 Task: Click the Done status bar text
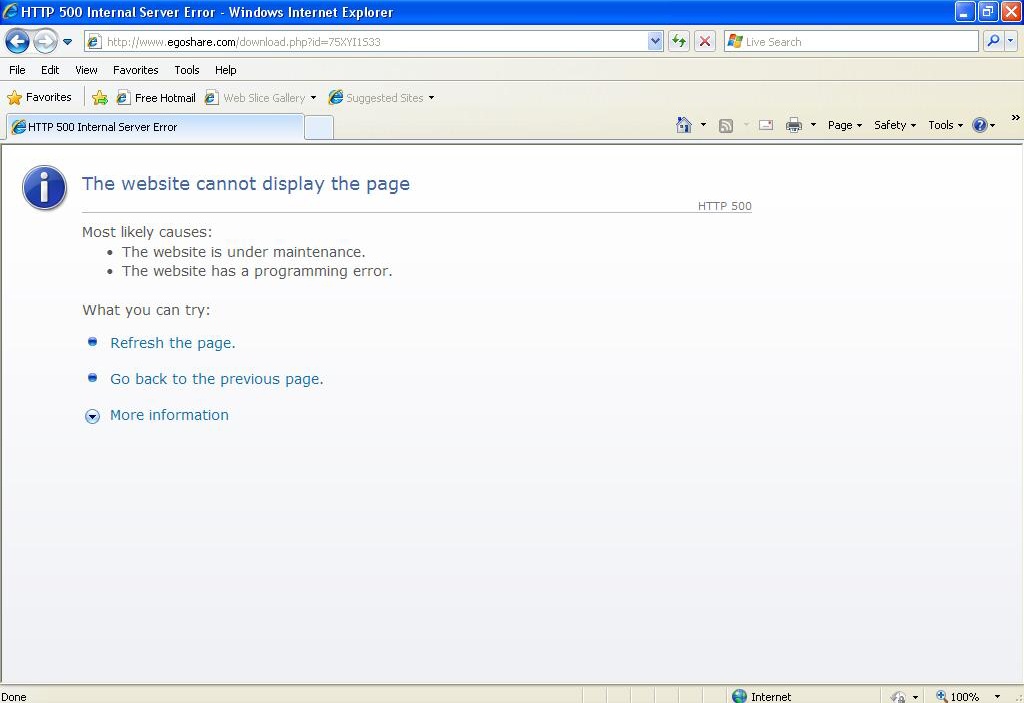click(14, 697)
